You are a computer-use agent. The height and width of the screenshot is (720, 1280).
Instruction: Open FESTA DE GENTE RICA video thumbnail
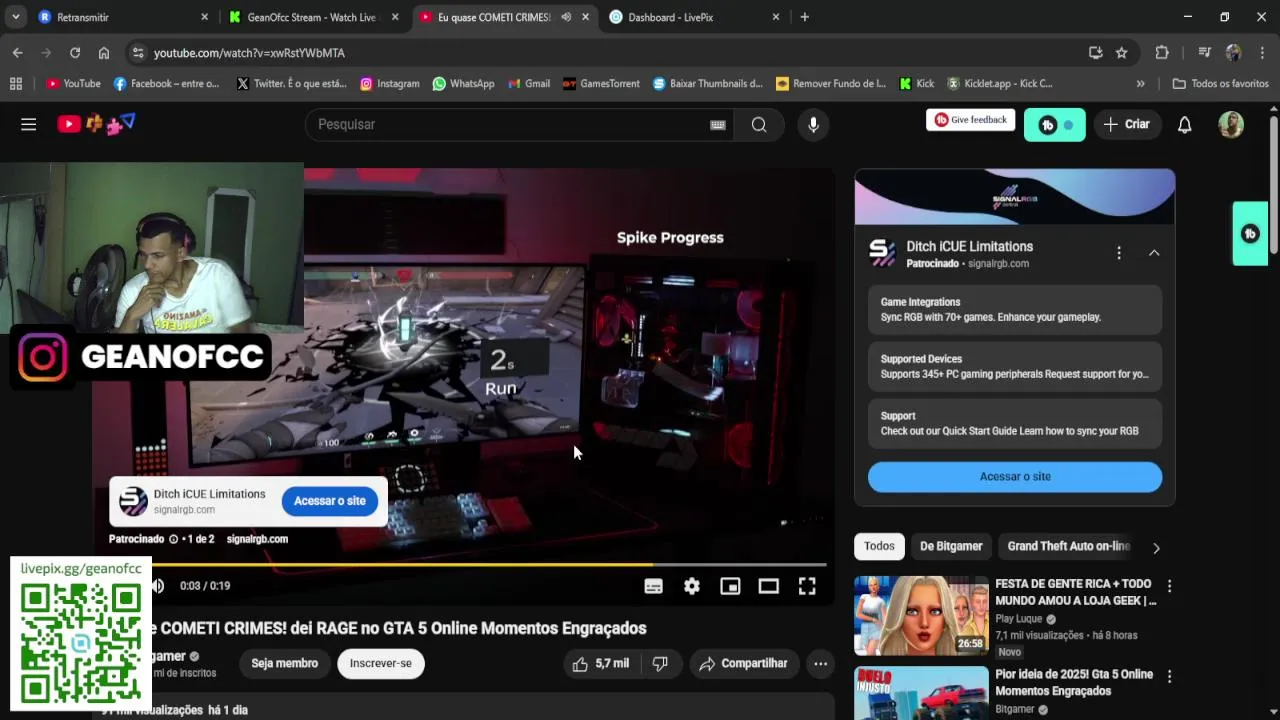(920, 616)
